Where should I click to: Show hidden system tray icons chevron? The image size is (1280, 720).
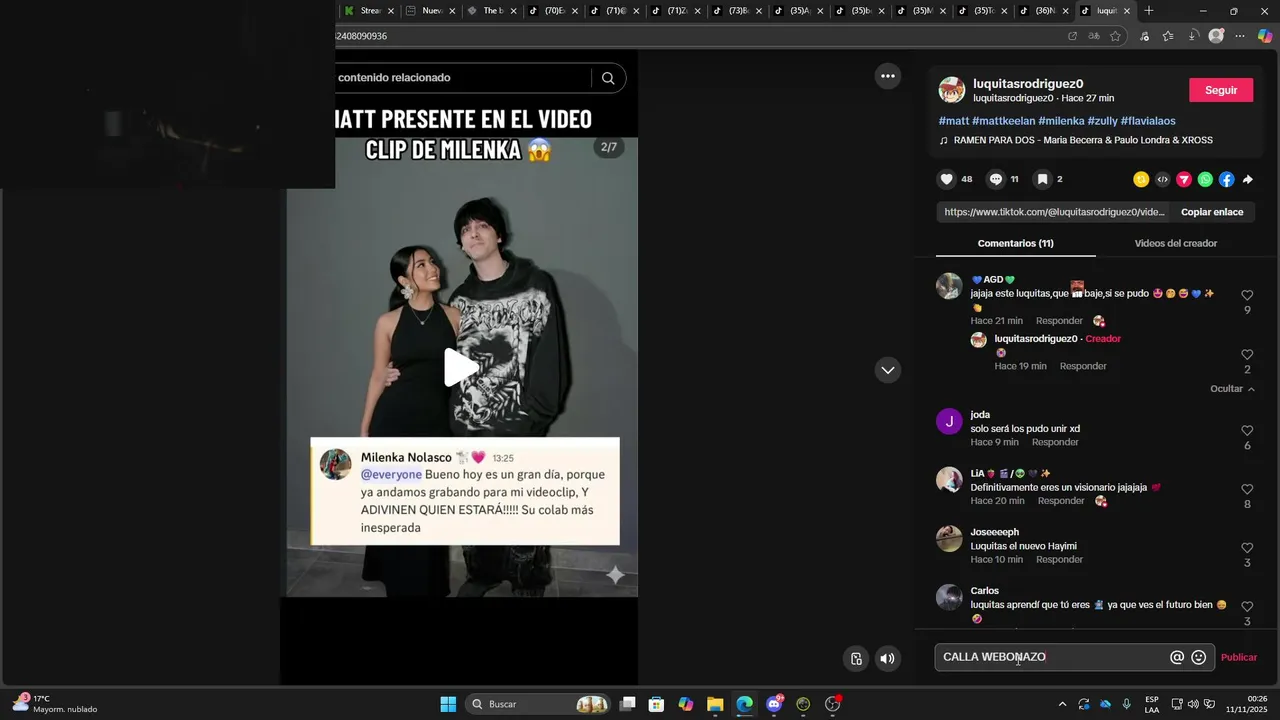[1062, 704]
